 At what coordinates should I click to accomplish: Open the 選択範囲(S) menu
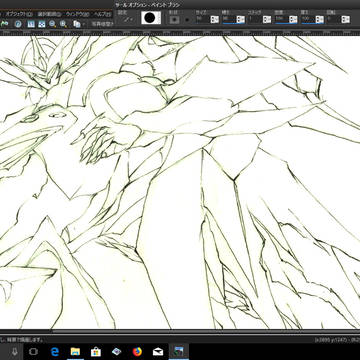pyautogui.click(x=49, y=14)
